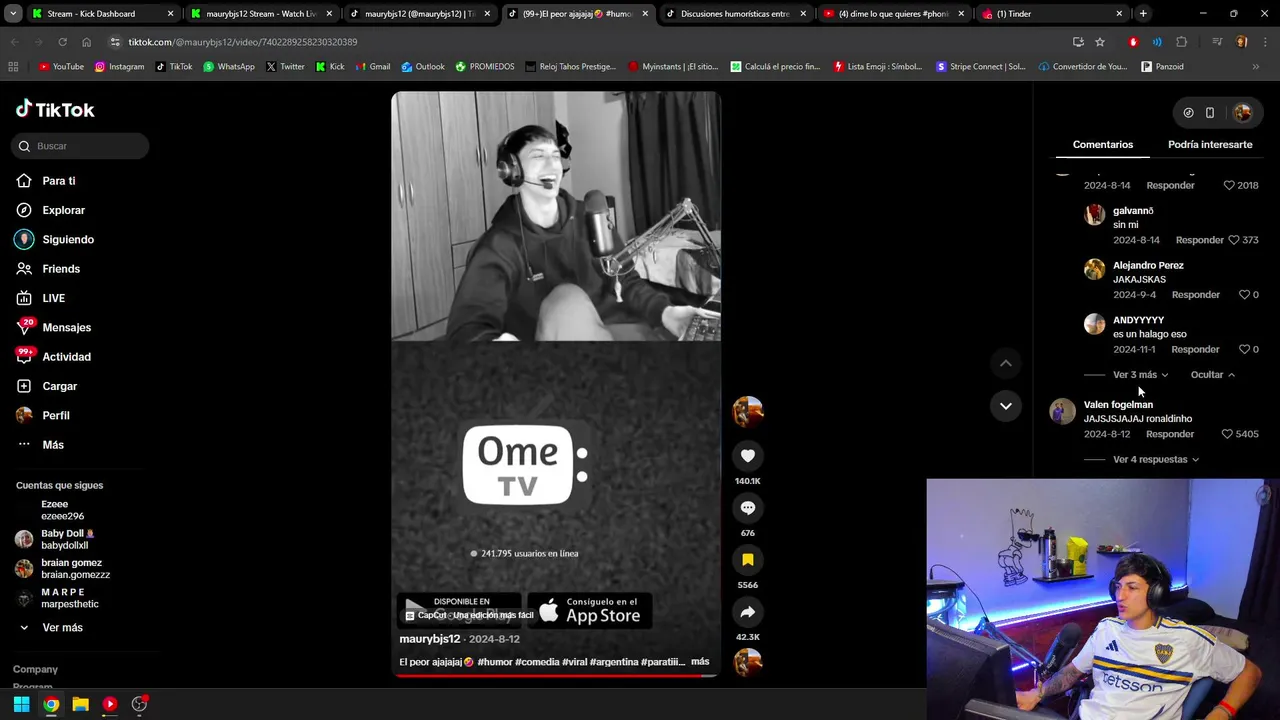Open Chrome extensions puzzle icon
Screen dimensions: 1280x720
click(1182, 42)
